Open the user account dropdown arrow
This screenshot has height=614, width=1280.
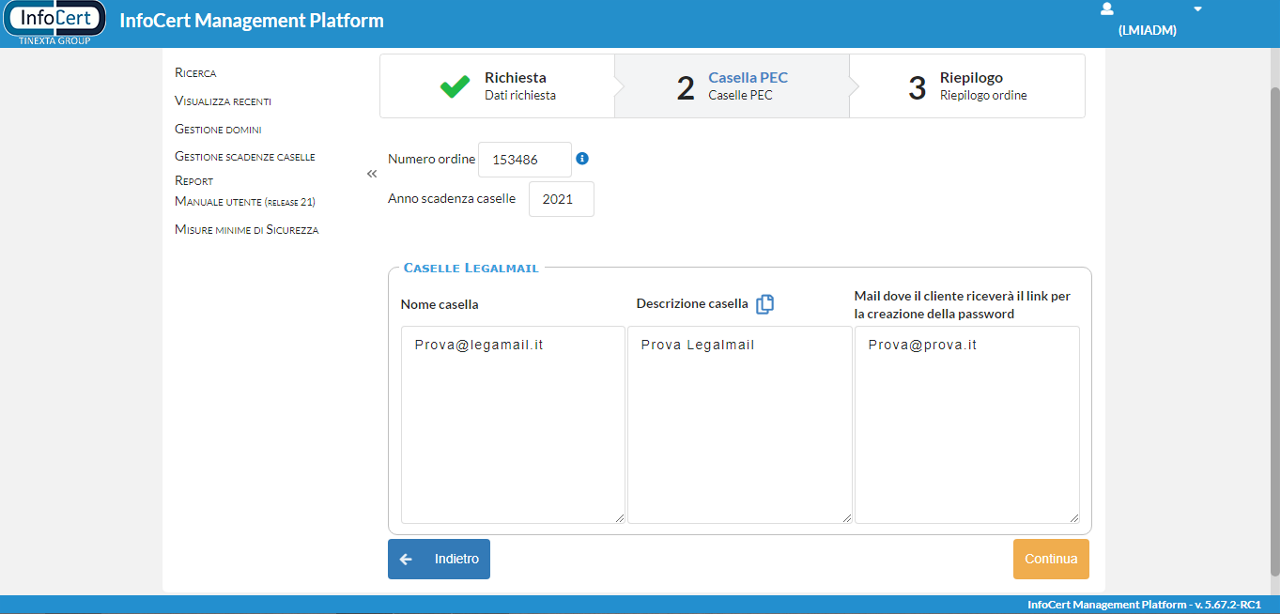[x=1197, y=9]
